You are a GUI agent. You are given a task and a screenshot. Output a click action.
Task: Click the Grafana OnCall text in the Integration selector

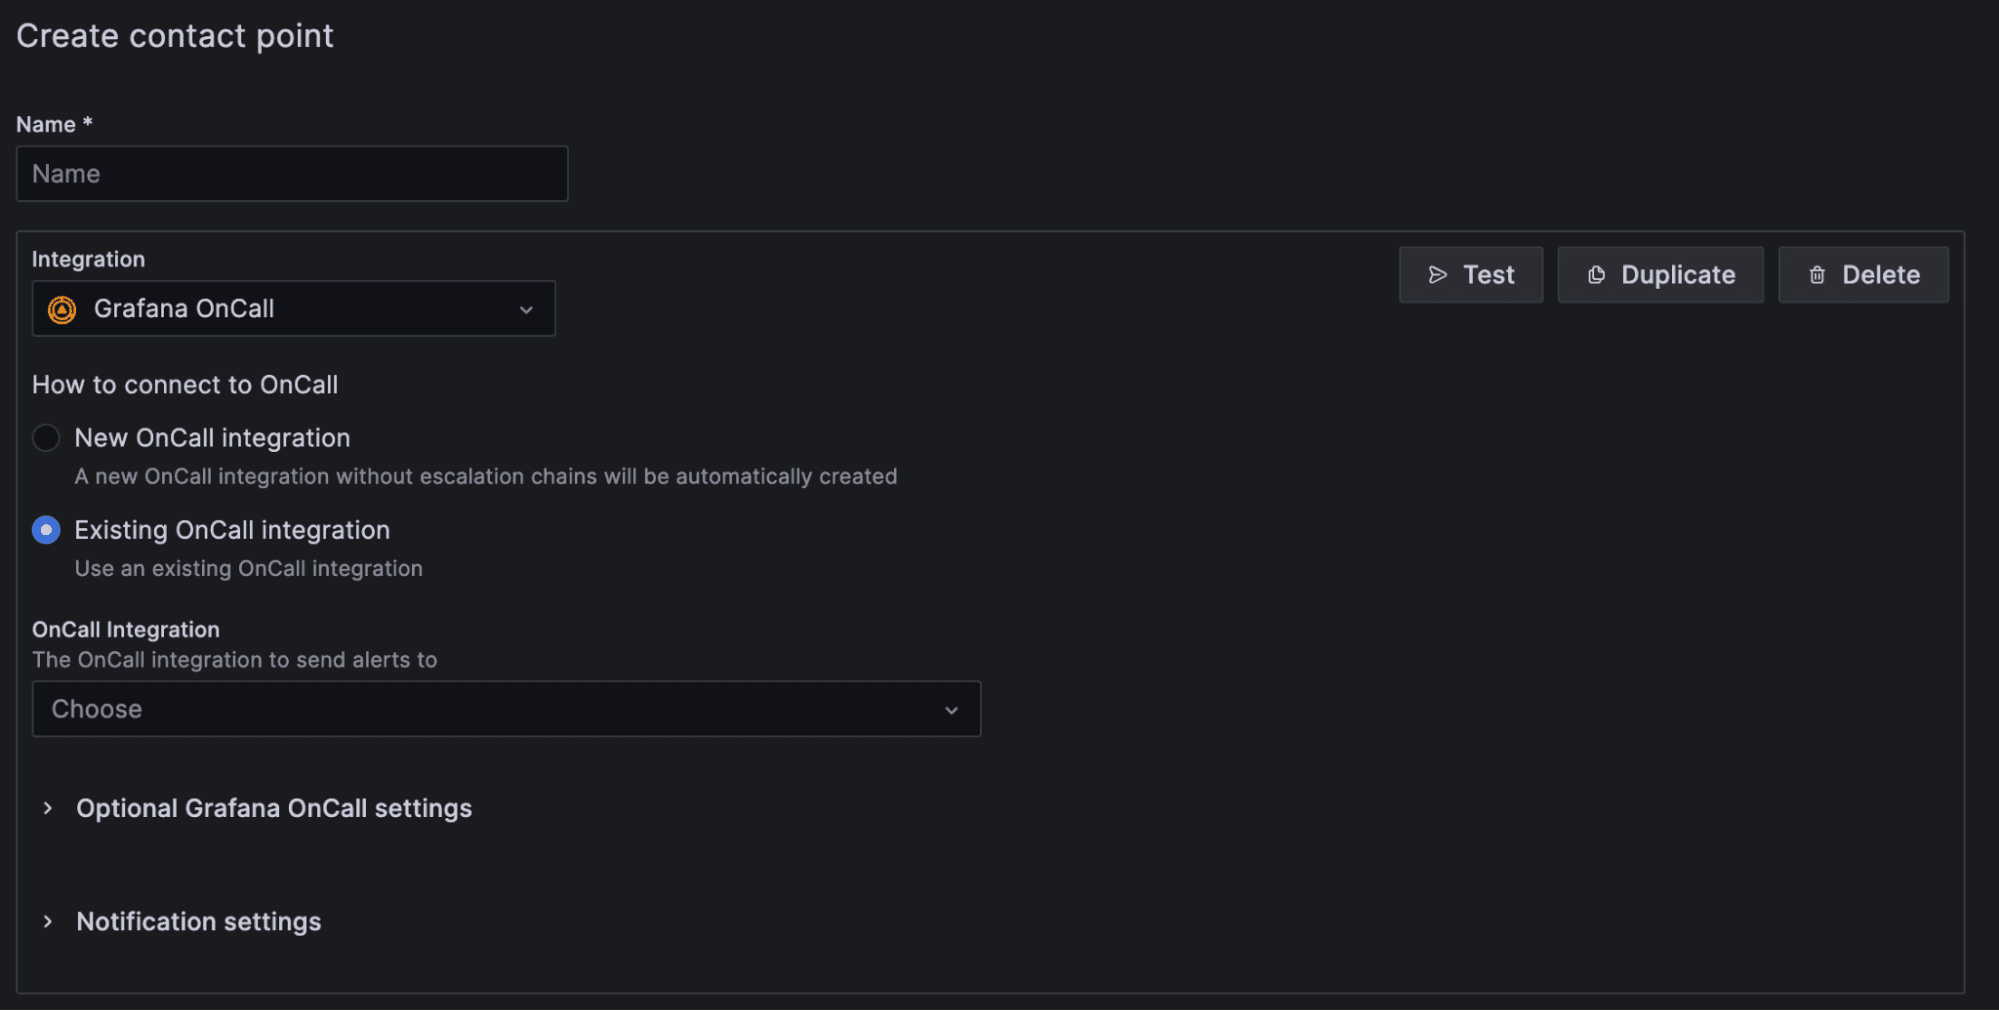point(184,309)
